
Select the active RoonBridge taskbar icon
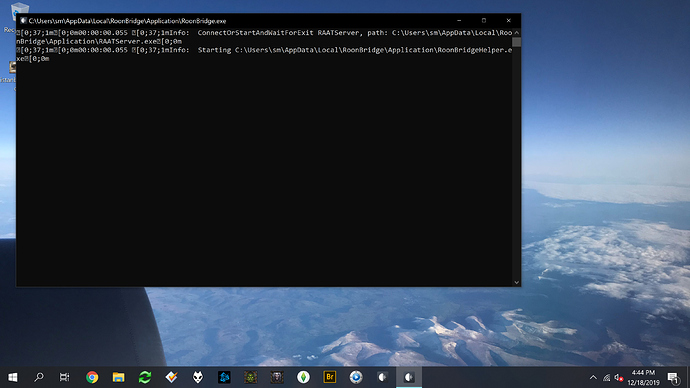[409, 377]
